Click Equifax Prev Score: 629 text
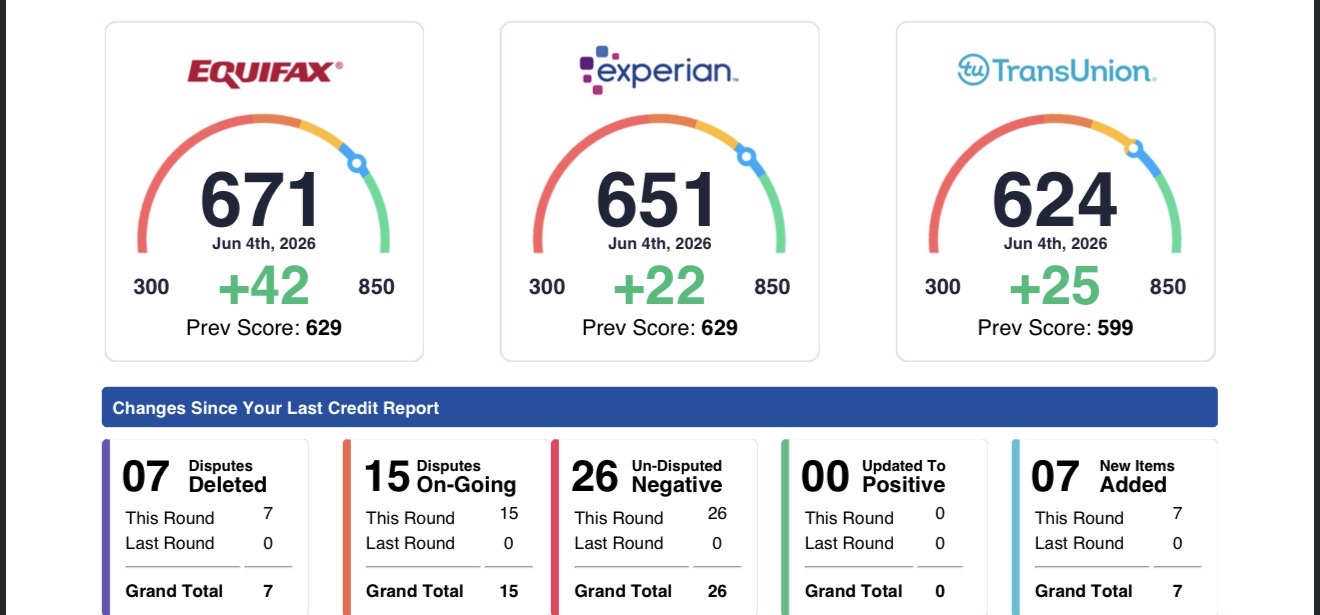 [264, 327]
